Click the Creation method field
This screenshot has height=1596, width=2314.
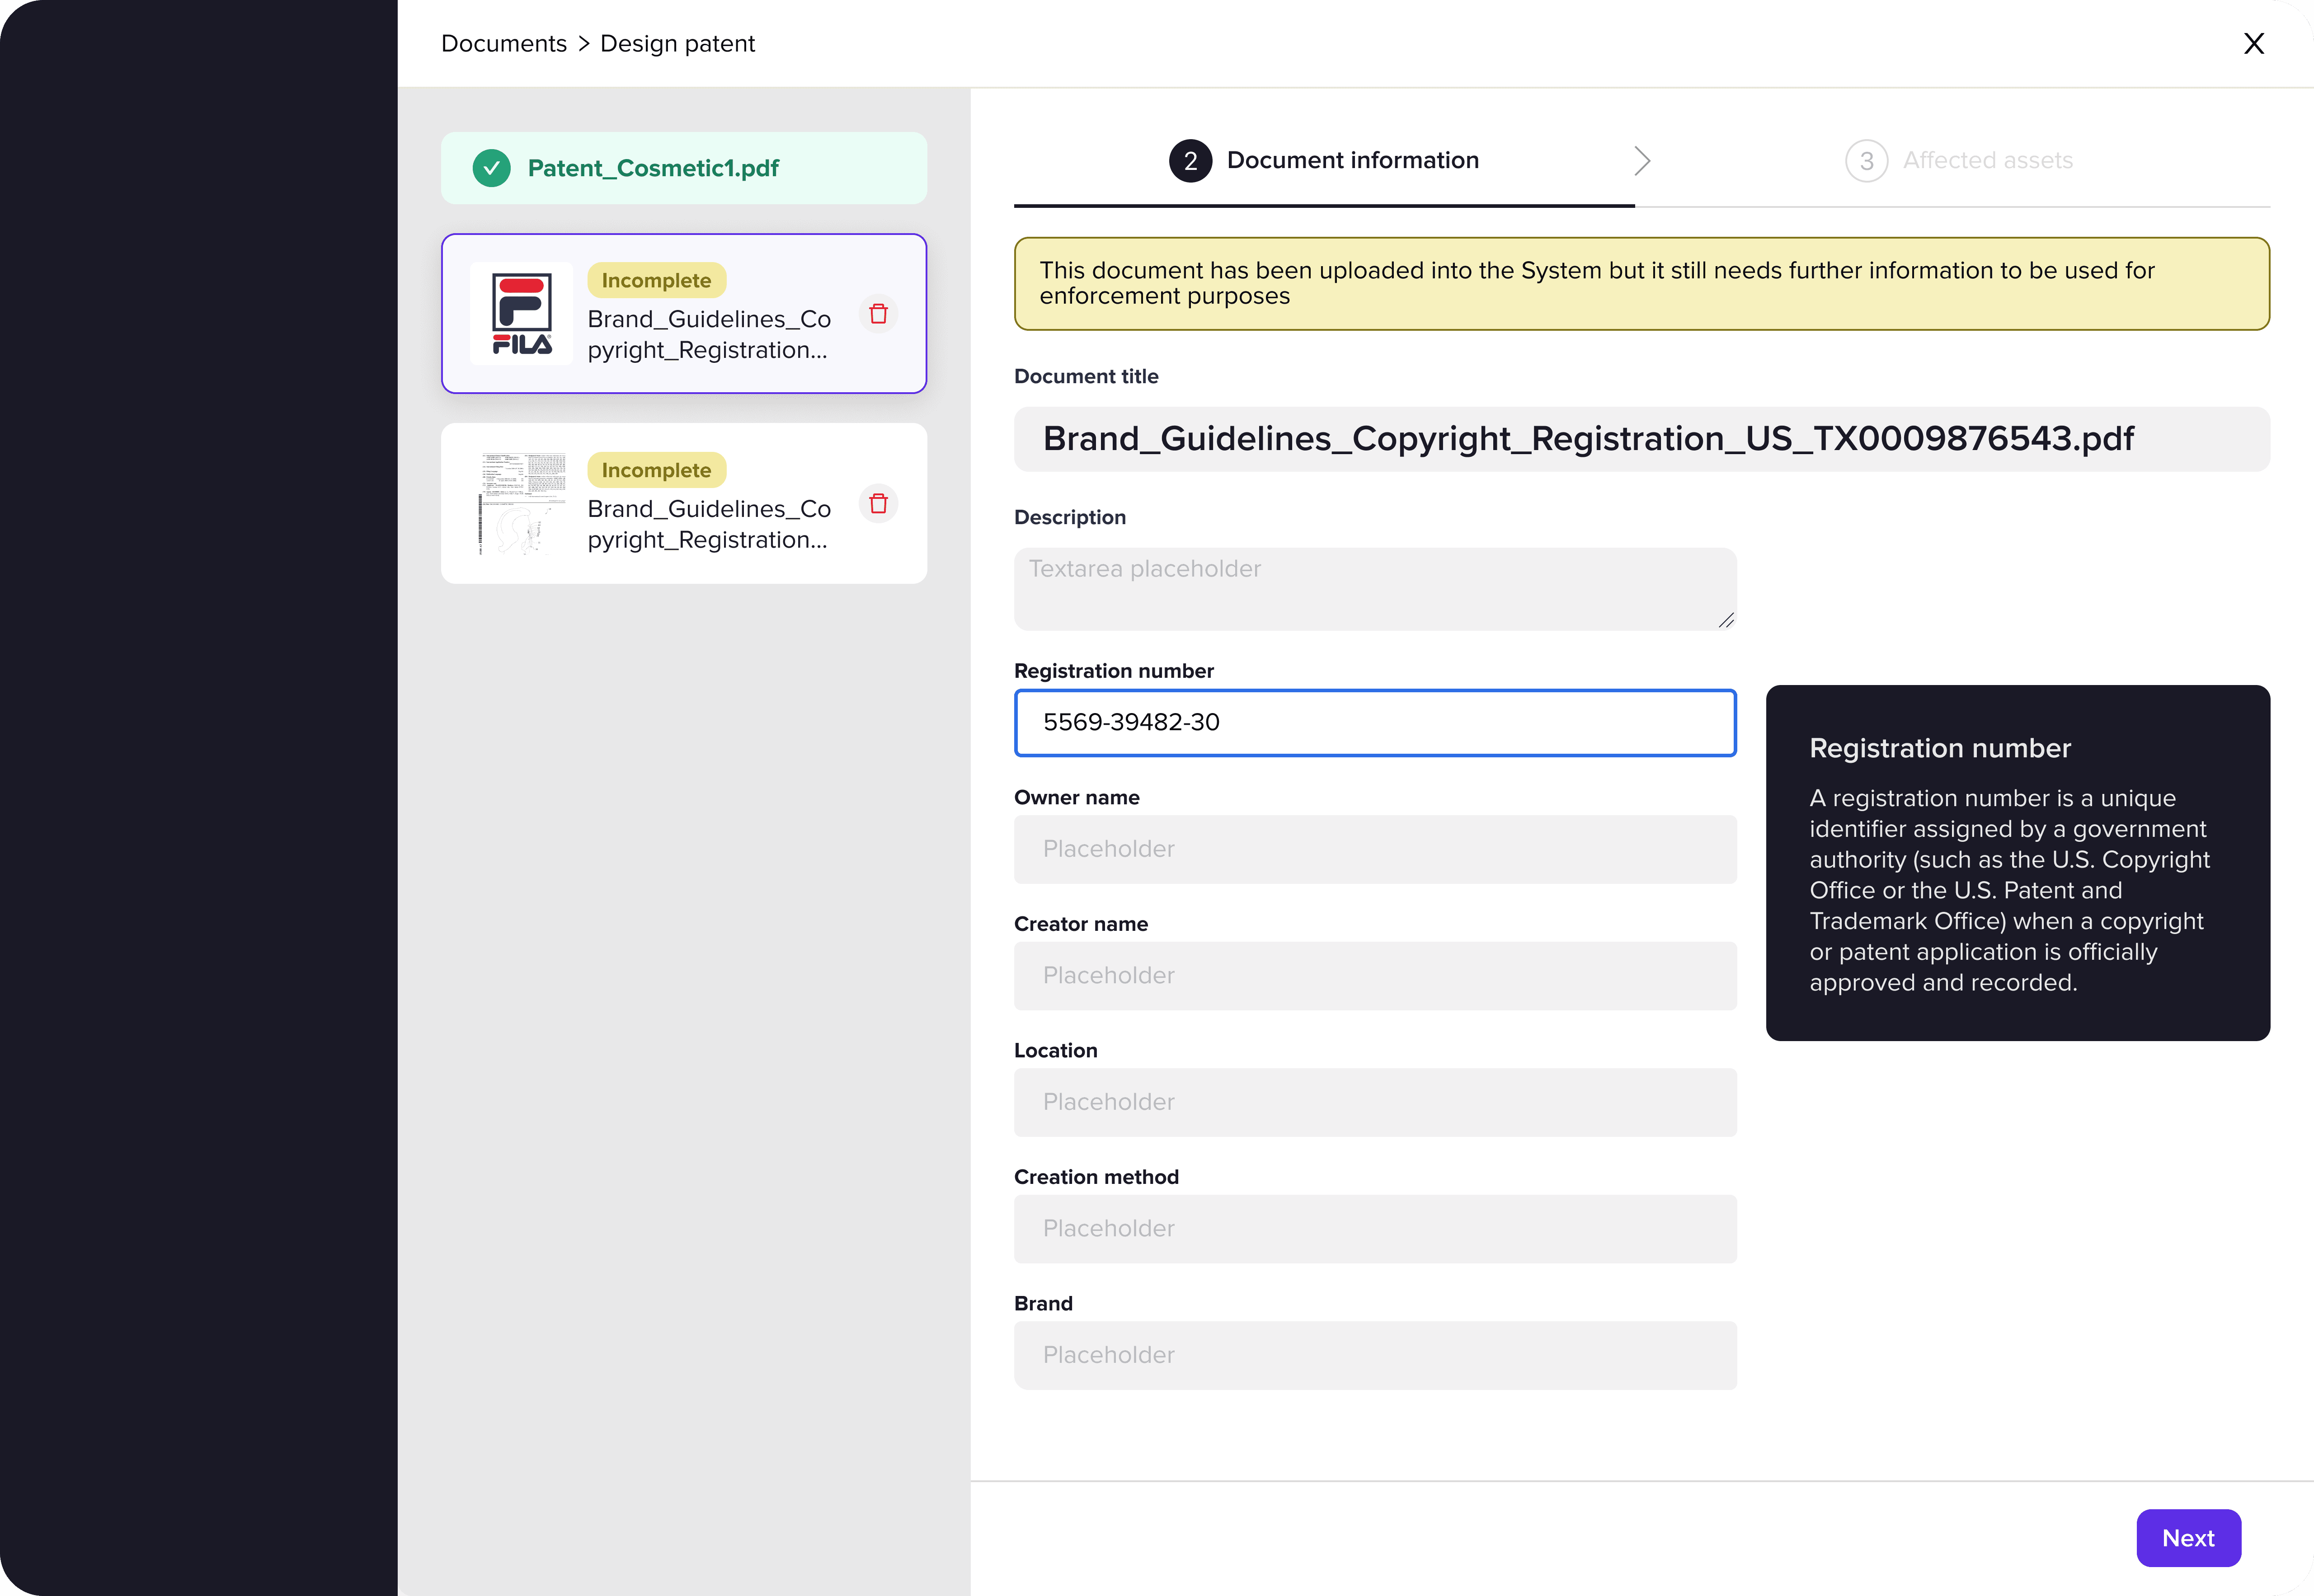pos(1374,1229)
